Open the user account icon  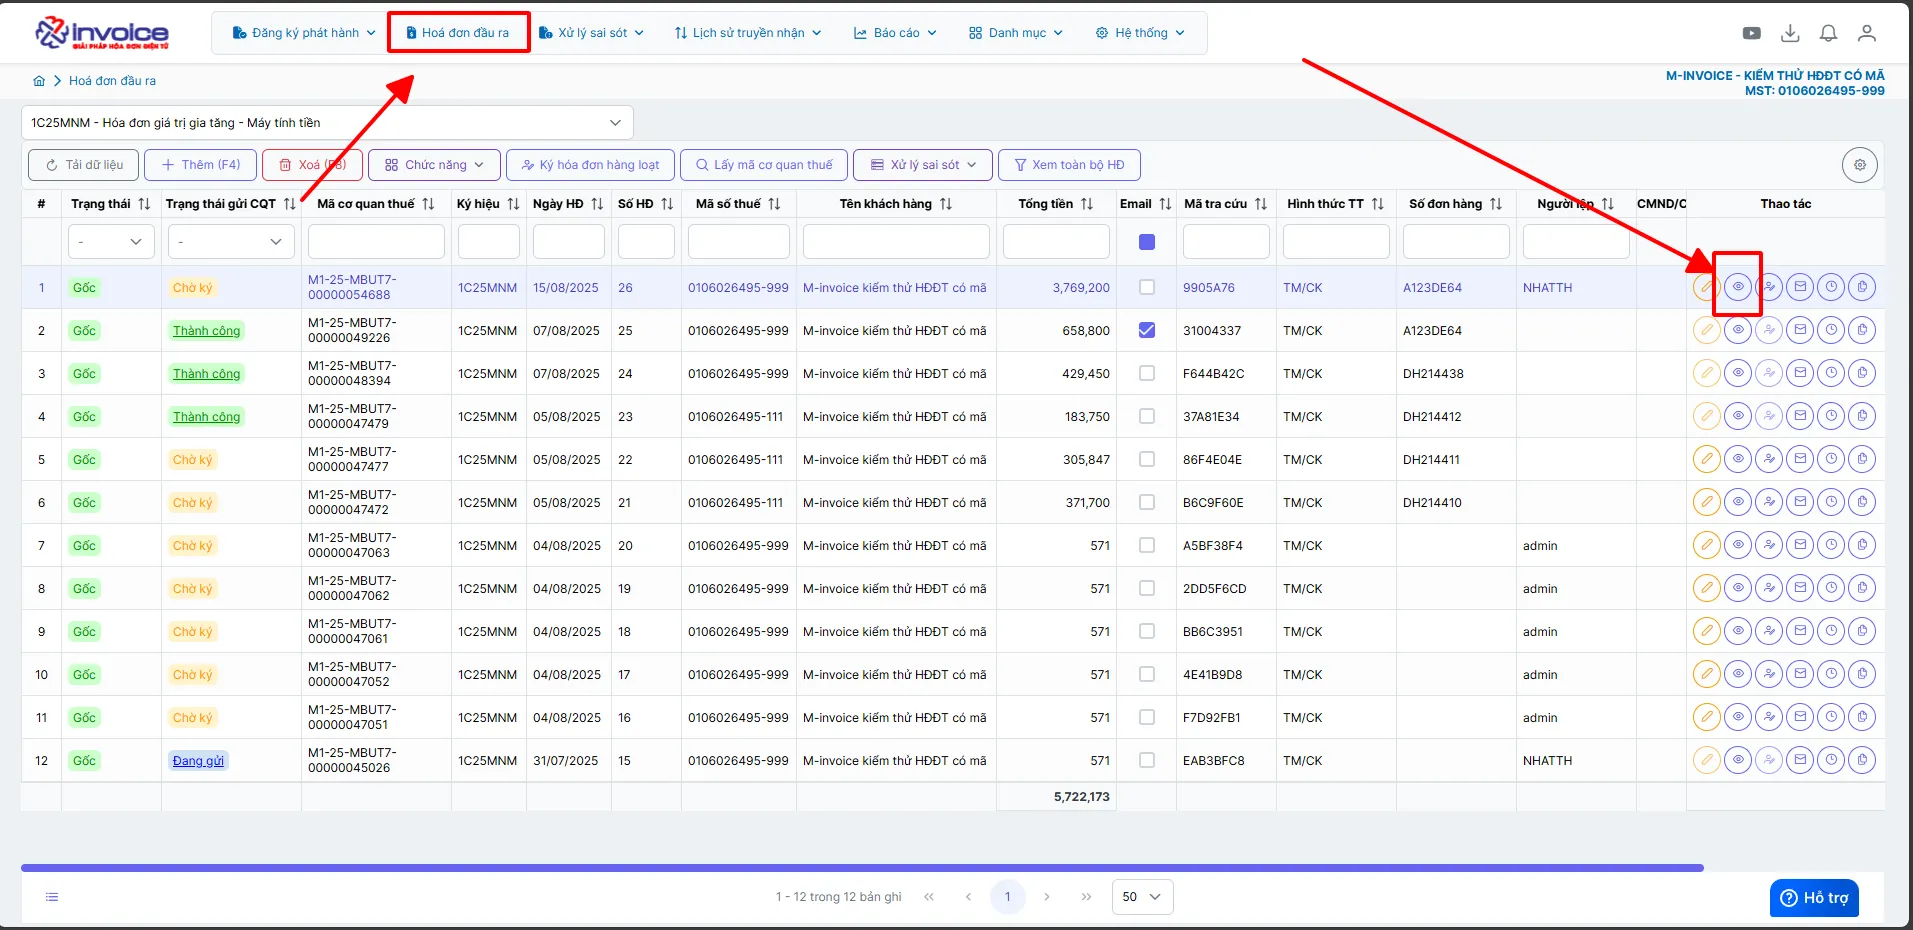(x=1866, y=33)
